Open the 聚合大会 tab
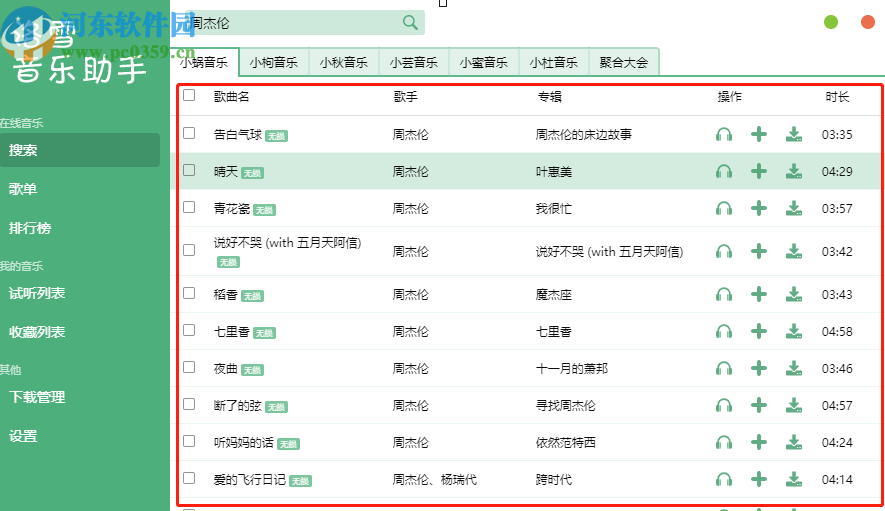This screenshot has height=511, width=885. click(x=624, y=62)
